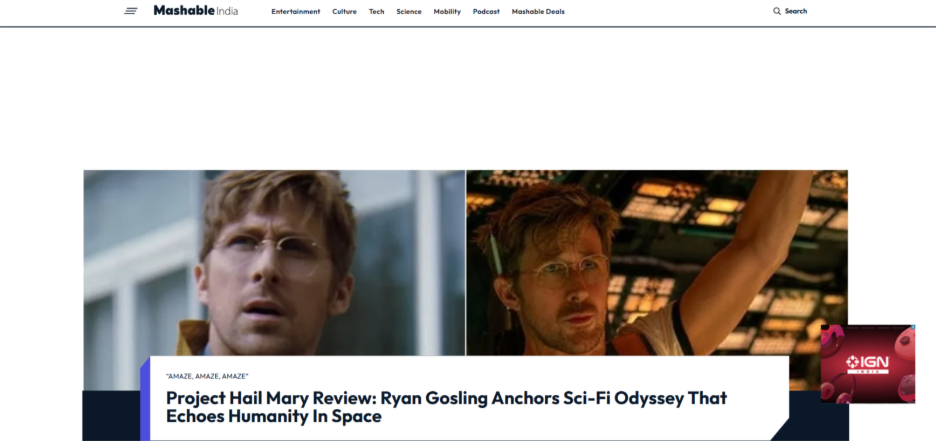Click the "AMAZE, AMAZE, AMAZE" tag
The width and height of the screenshot is (936, 441).
point(207,376)
